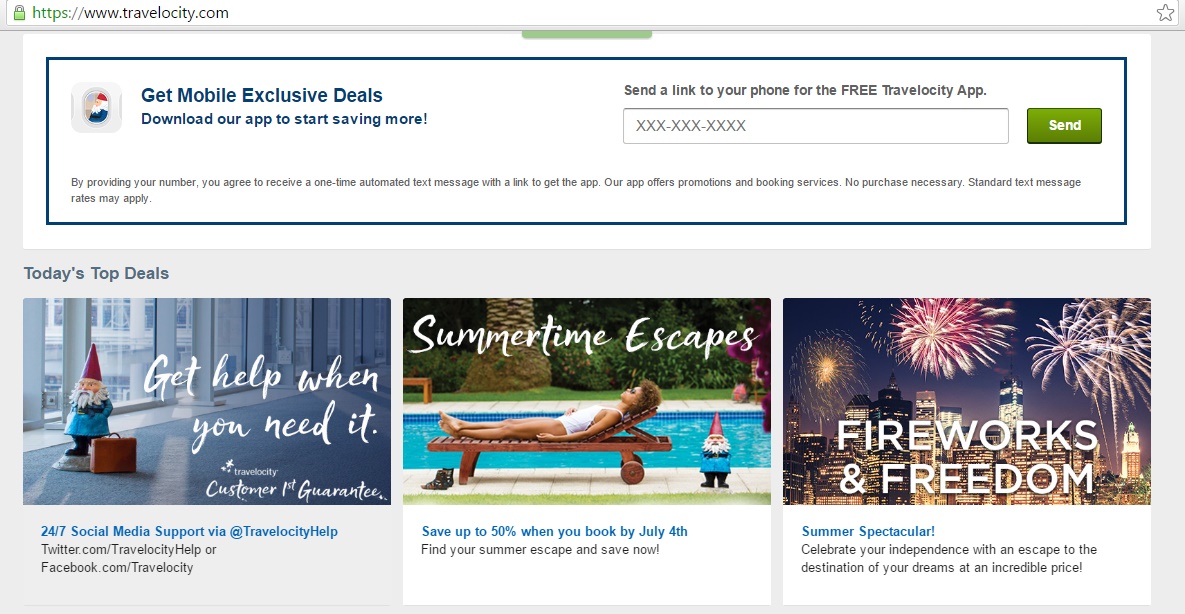Open the Save up to 50% July 4th link
Viewport: 1185px width, 614px height.
point(555,532)
